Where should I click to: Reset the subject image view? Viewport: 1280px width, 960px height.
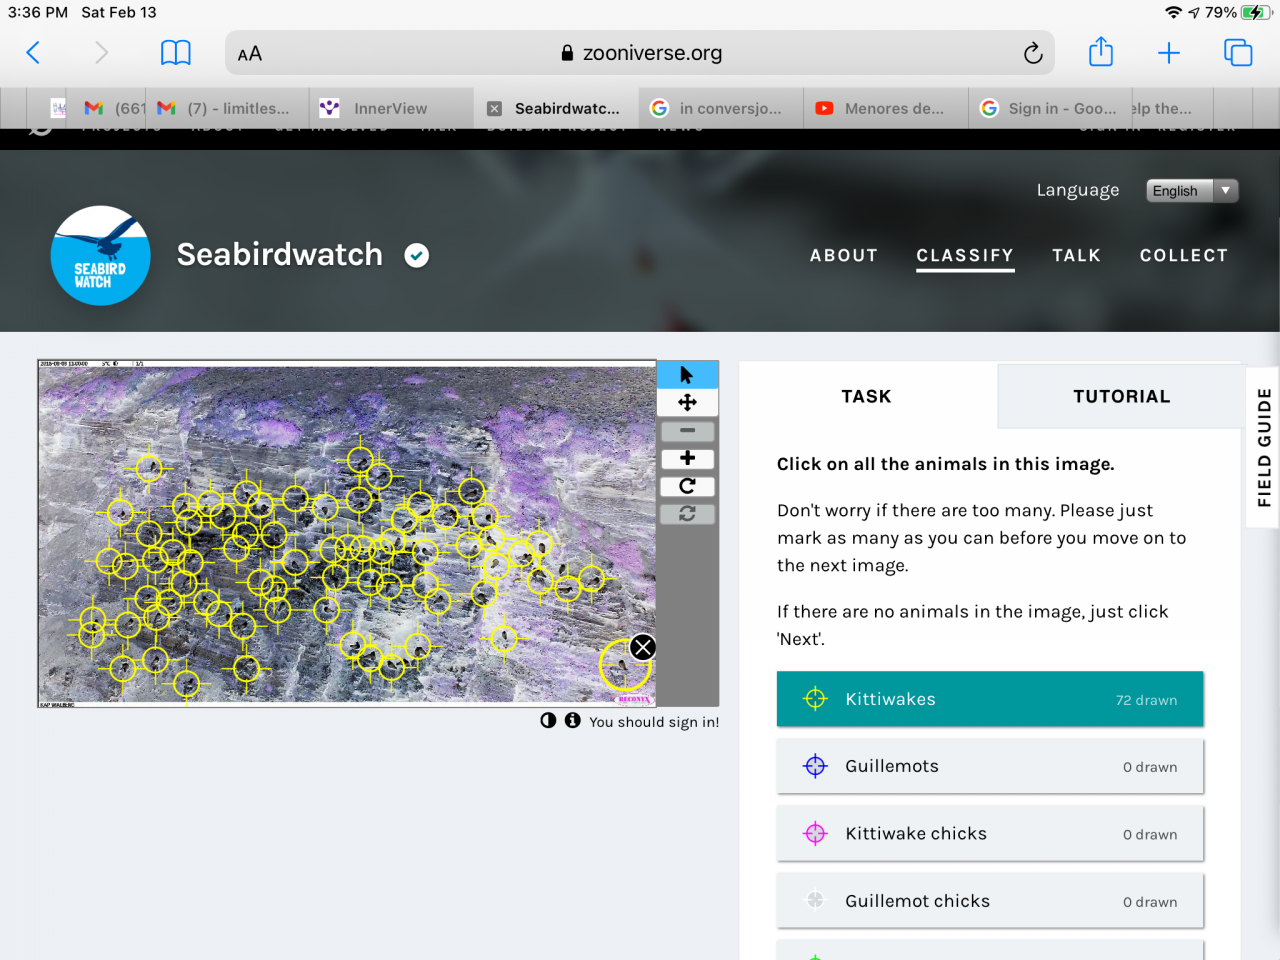[687, 513]
